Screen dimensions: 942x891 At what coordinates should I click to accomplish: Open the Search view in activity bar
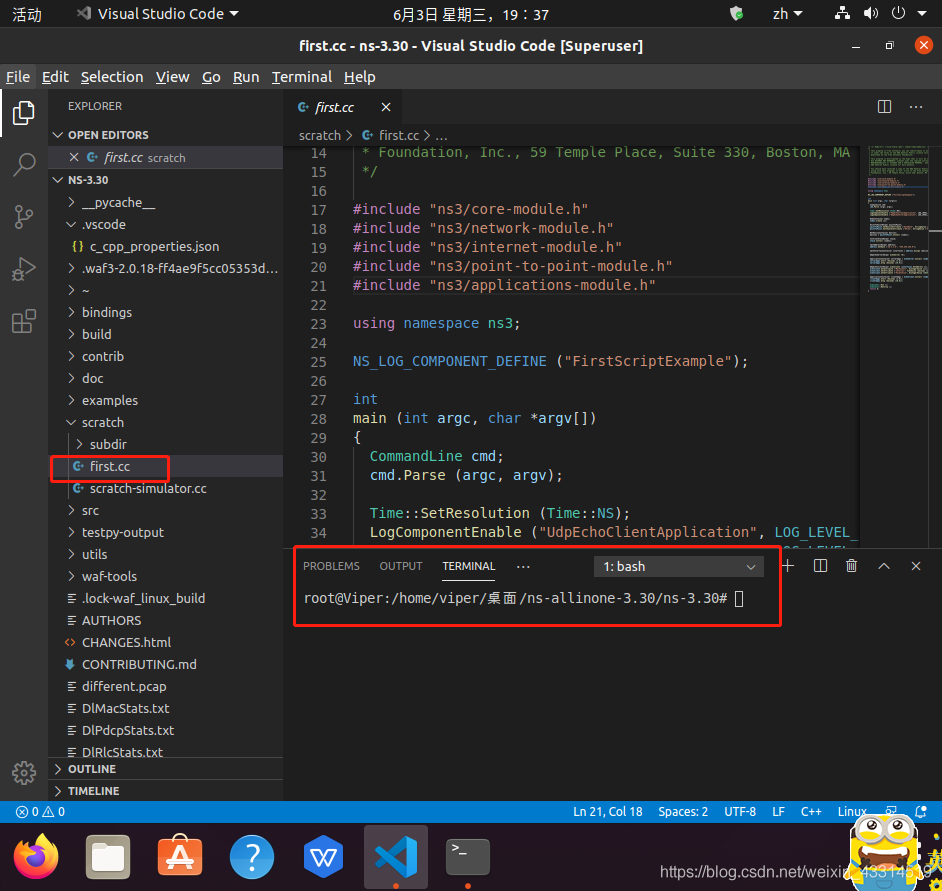click(24, 164)
